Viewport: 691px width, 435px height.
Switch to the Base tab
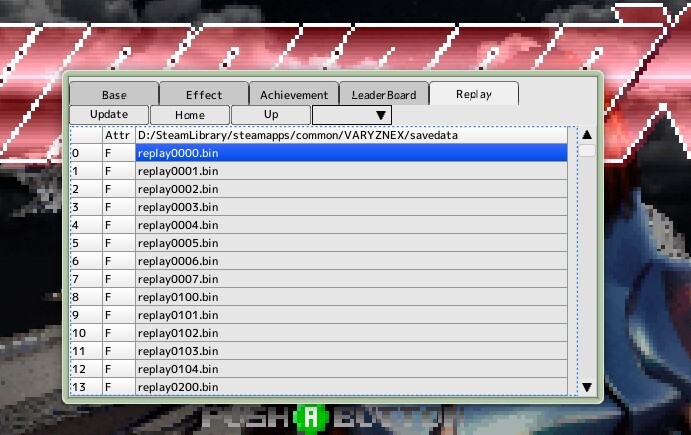114,94
